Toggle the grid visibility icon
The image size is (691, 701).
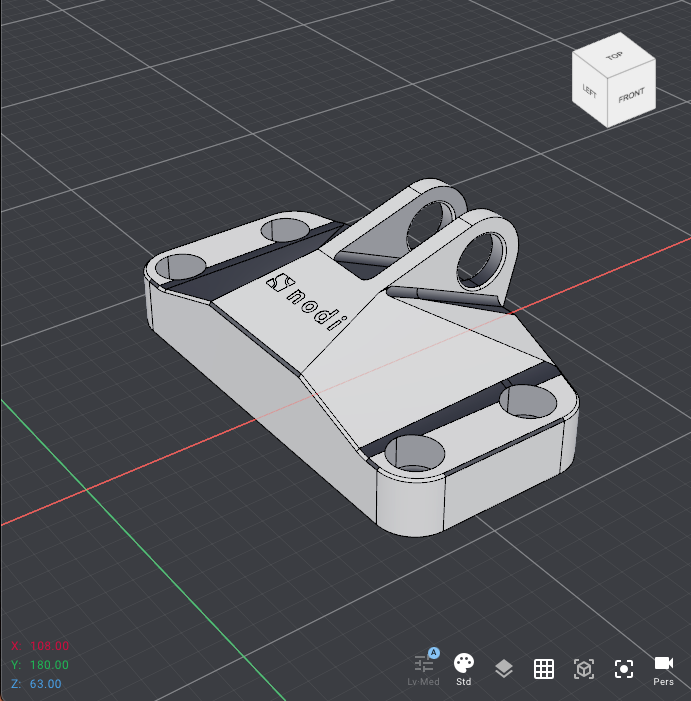[544, 669]
